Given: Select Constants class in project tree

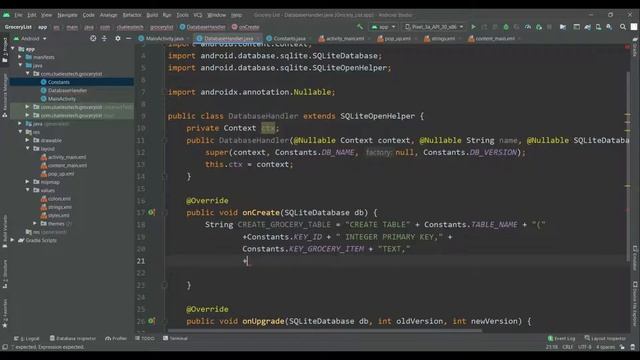Looking at the screenshot, I should pos(58,82).
